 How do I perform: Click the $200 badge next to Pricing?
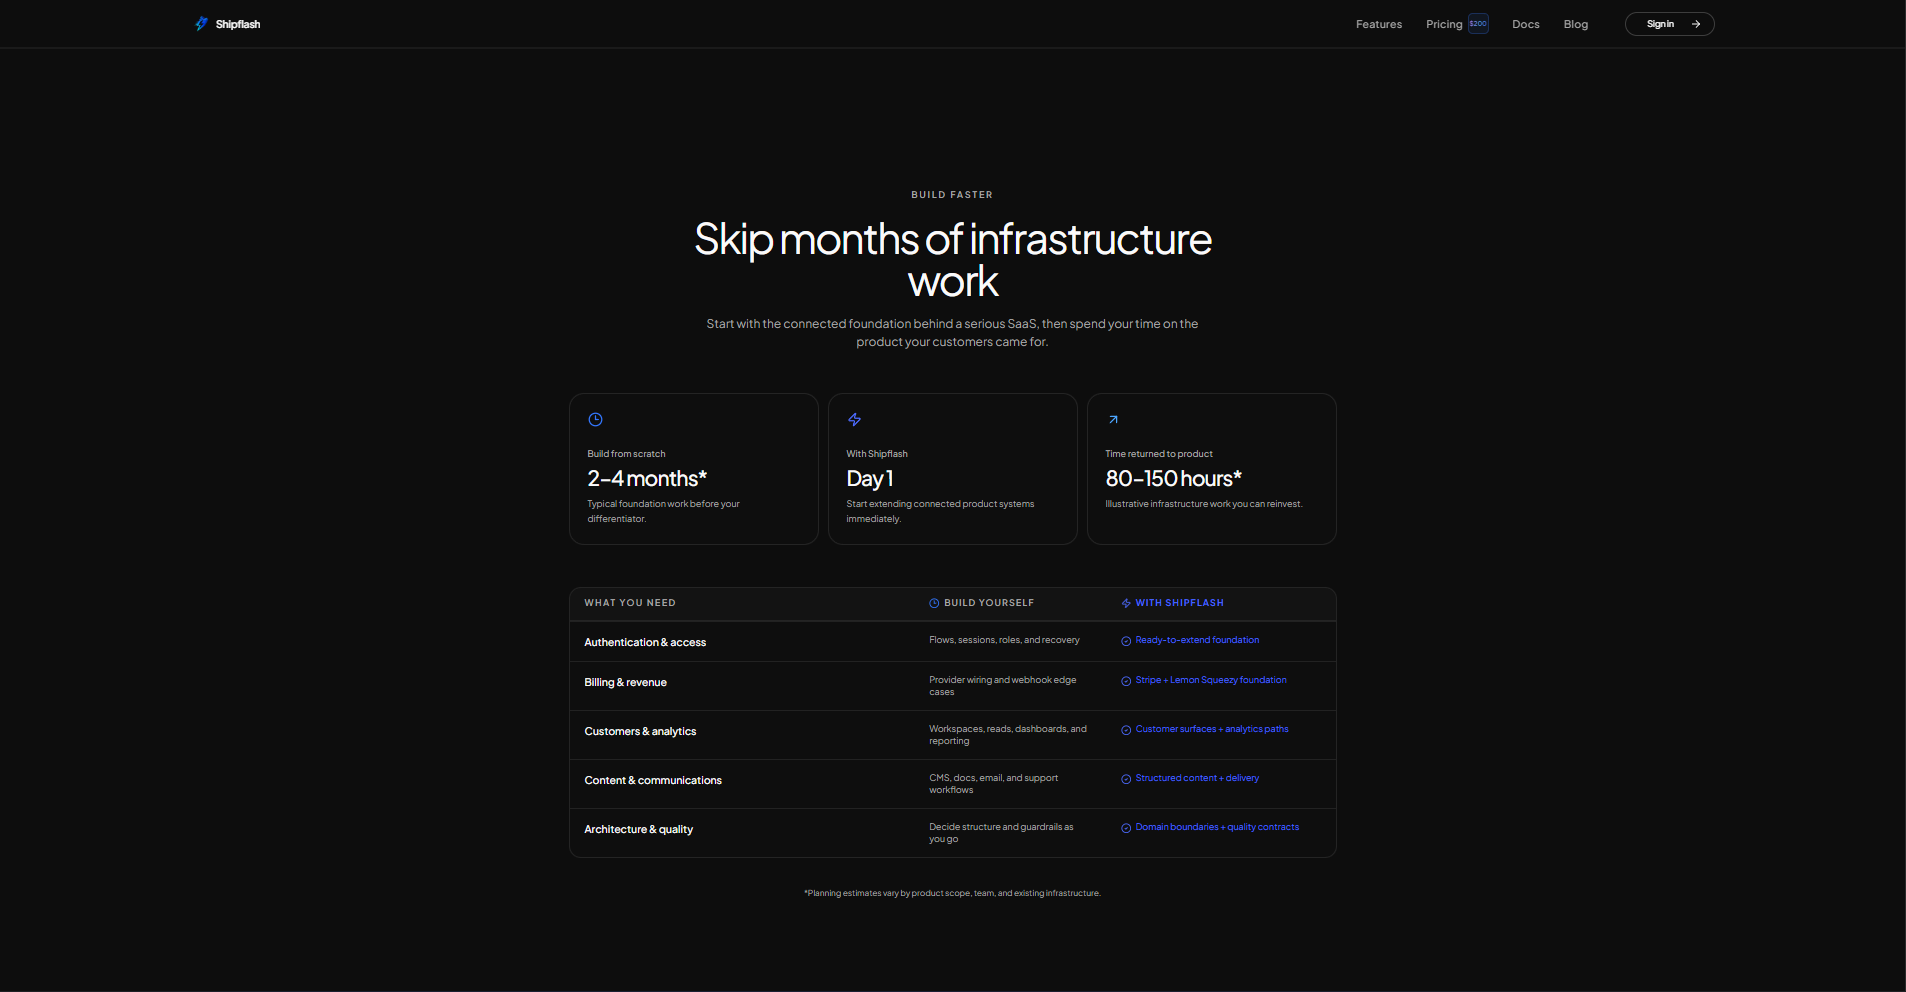[x=1478, y=24]
